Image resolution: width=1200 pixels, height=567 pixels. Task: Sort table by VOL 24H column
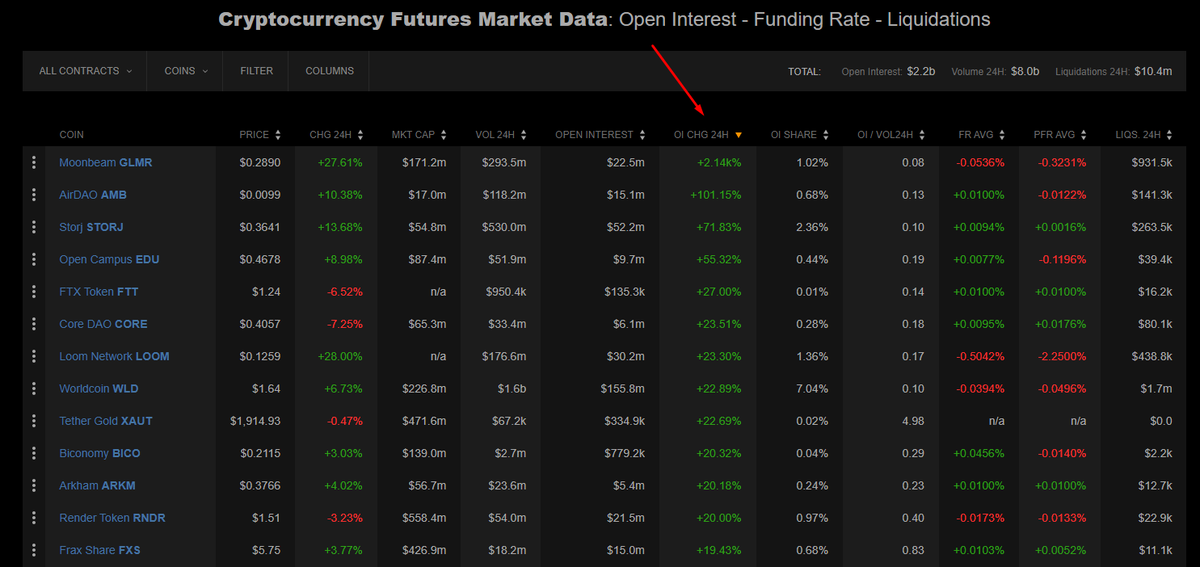pyautogui.click(x=502, y=134)
